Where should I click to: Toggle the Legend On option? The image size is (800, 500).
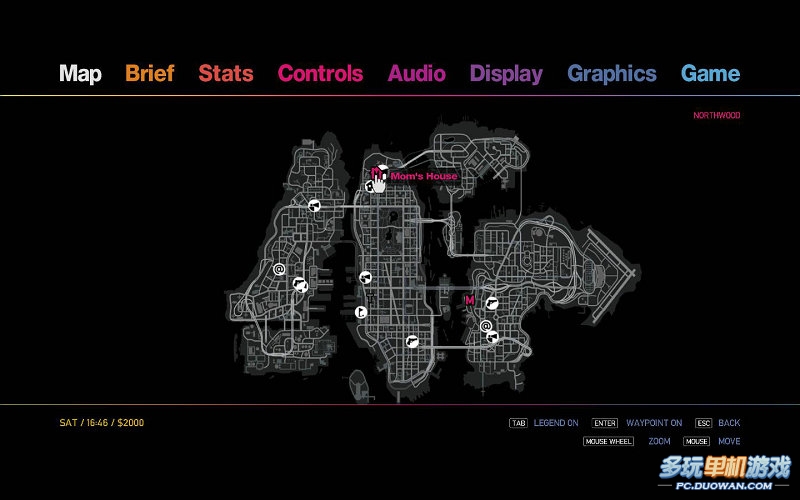[555, 423]
